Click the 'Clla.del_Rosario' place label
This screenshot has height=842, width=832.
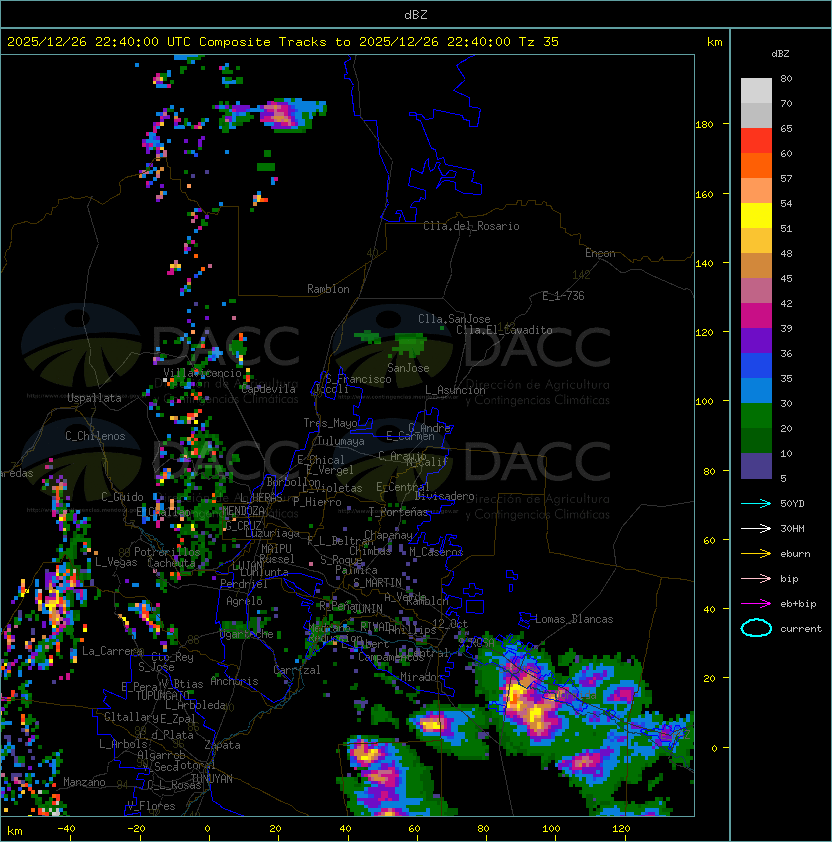click(471, 226)
